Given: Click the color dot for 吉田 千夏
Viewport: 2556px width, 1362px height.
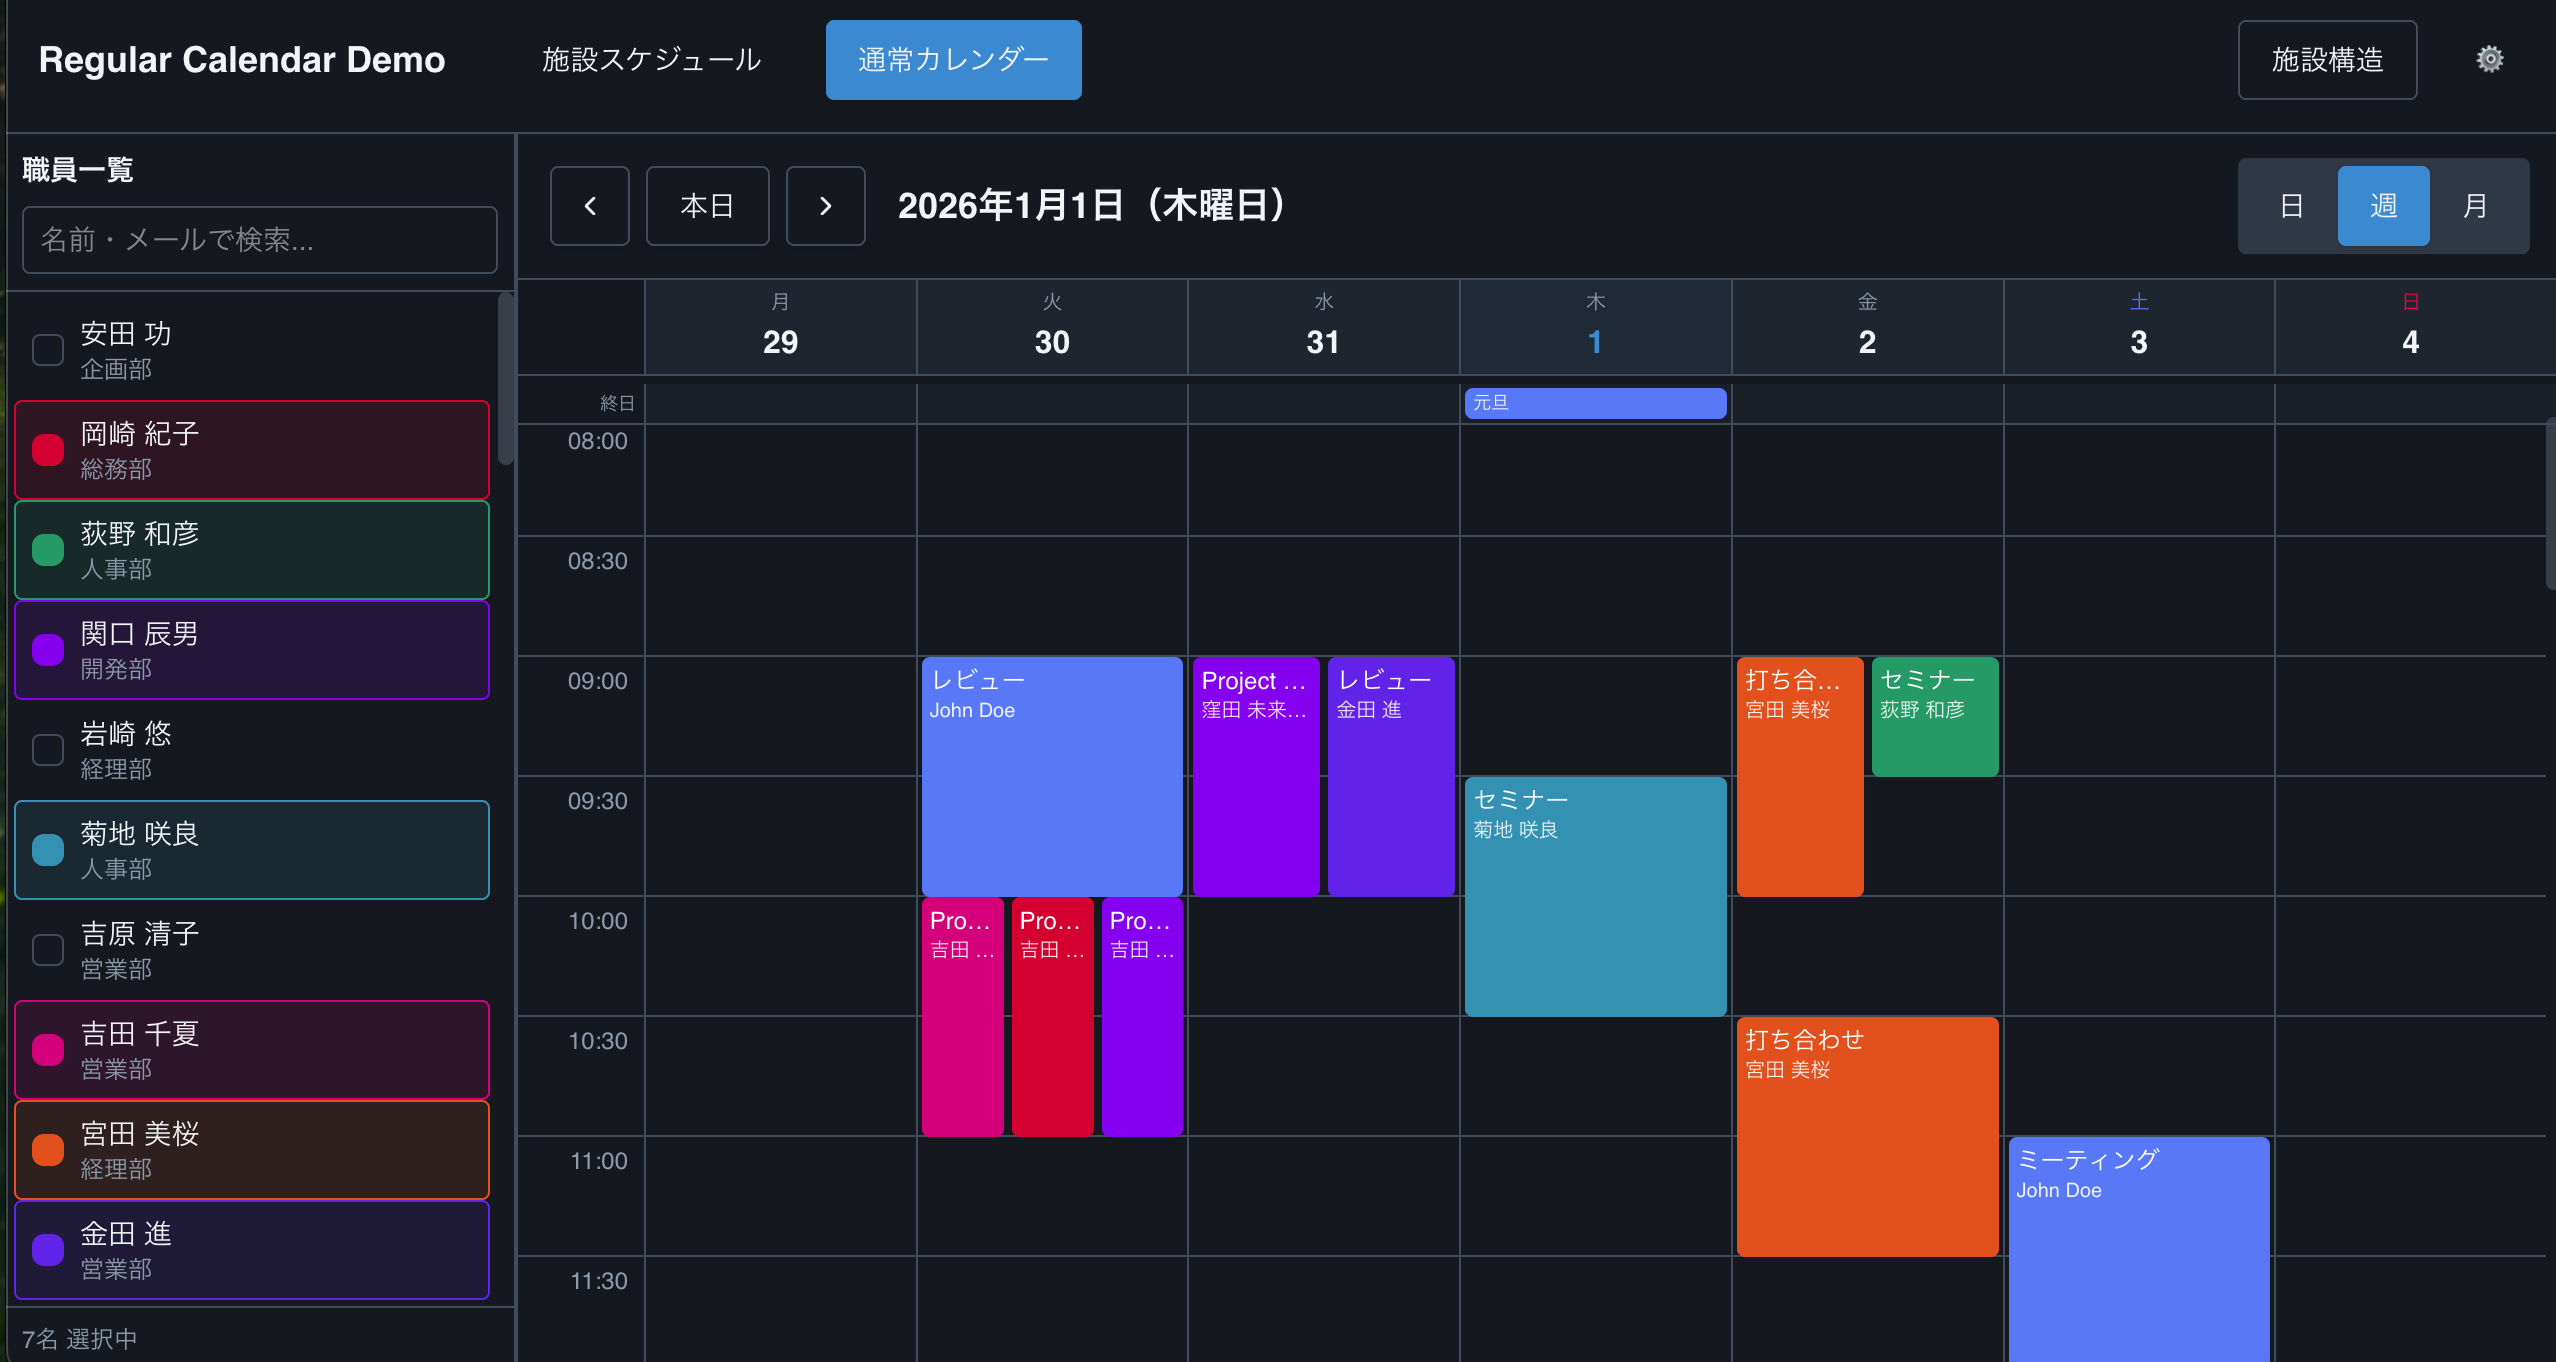Looking at the screenshot, I should 47,1049.
